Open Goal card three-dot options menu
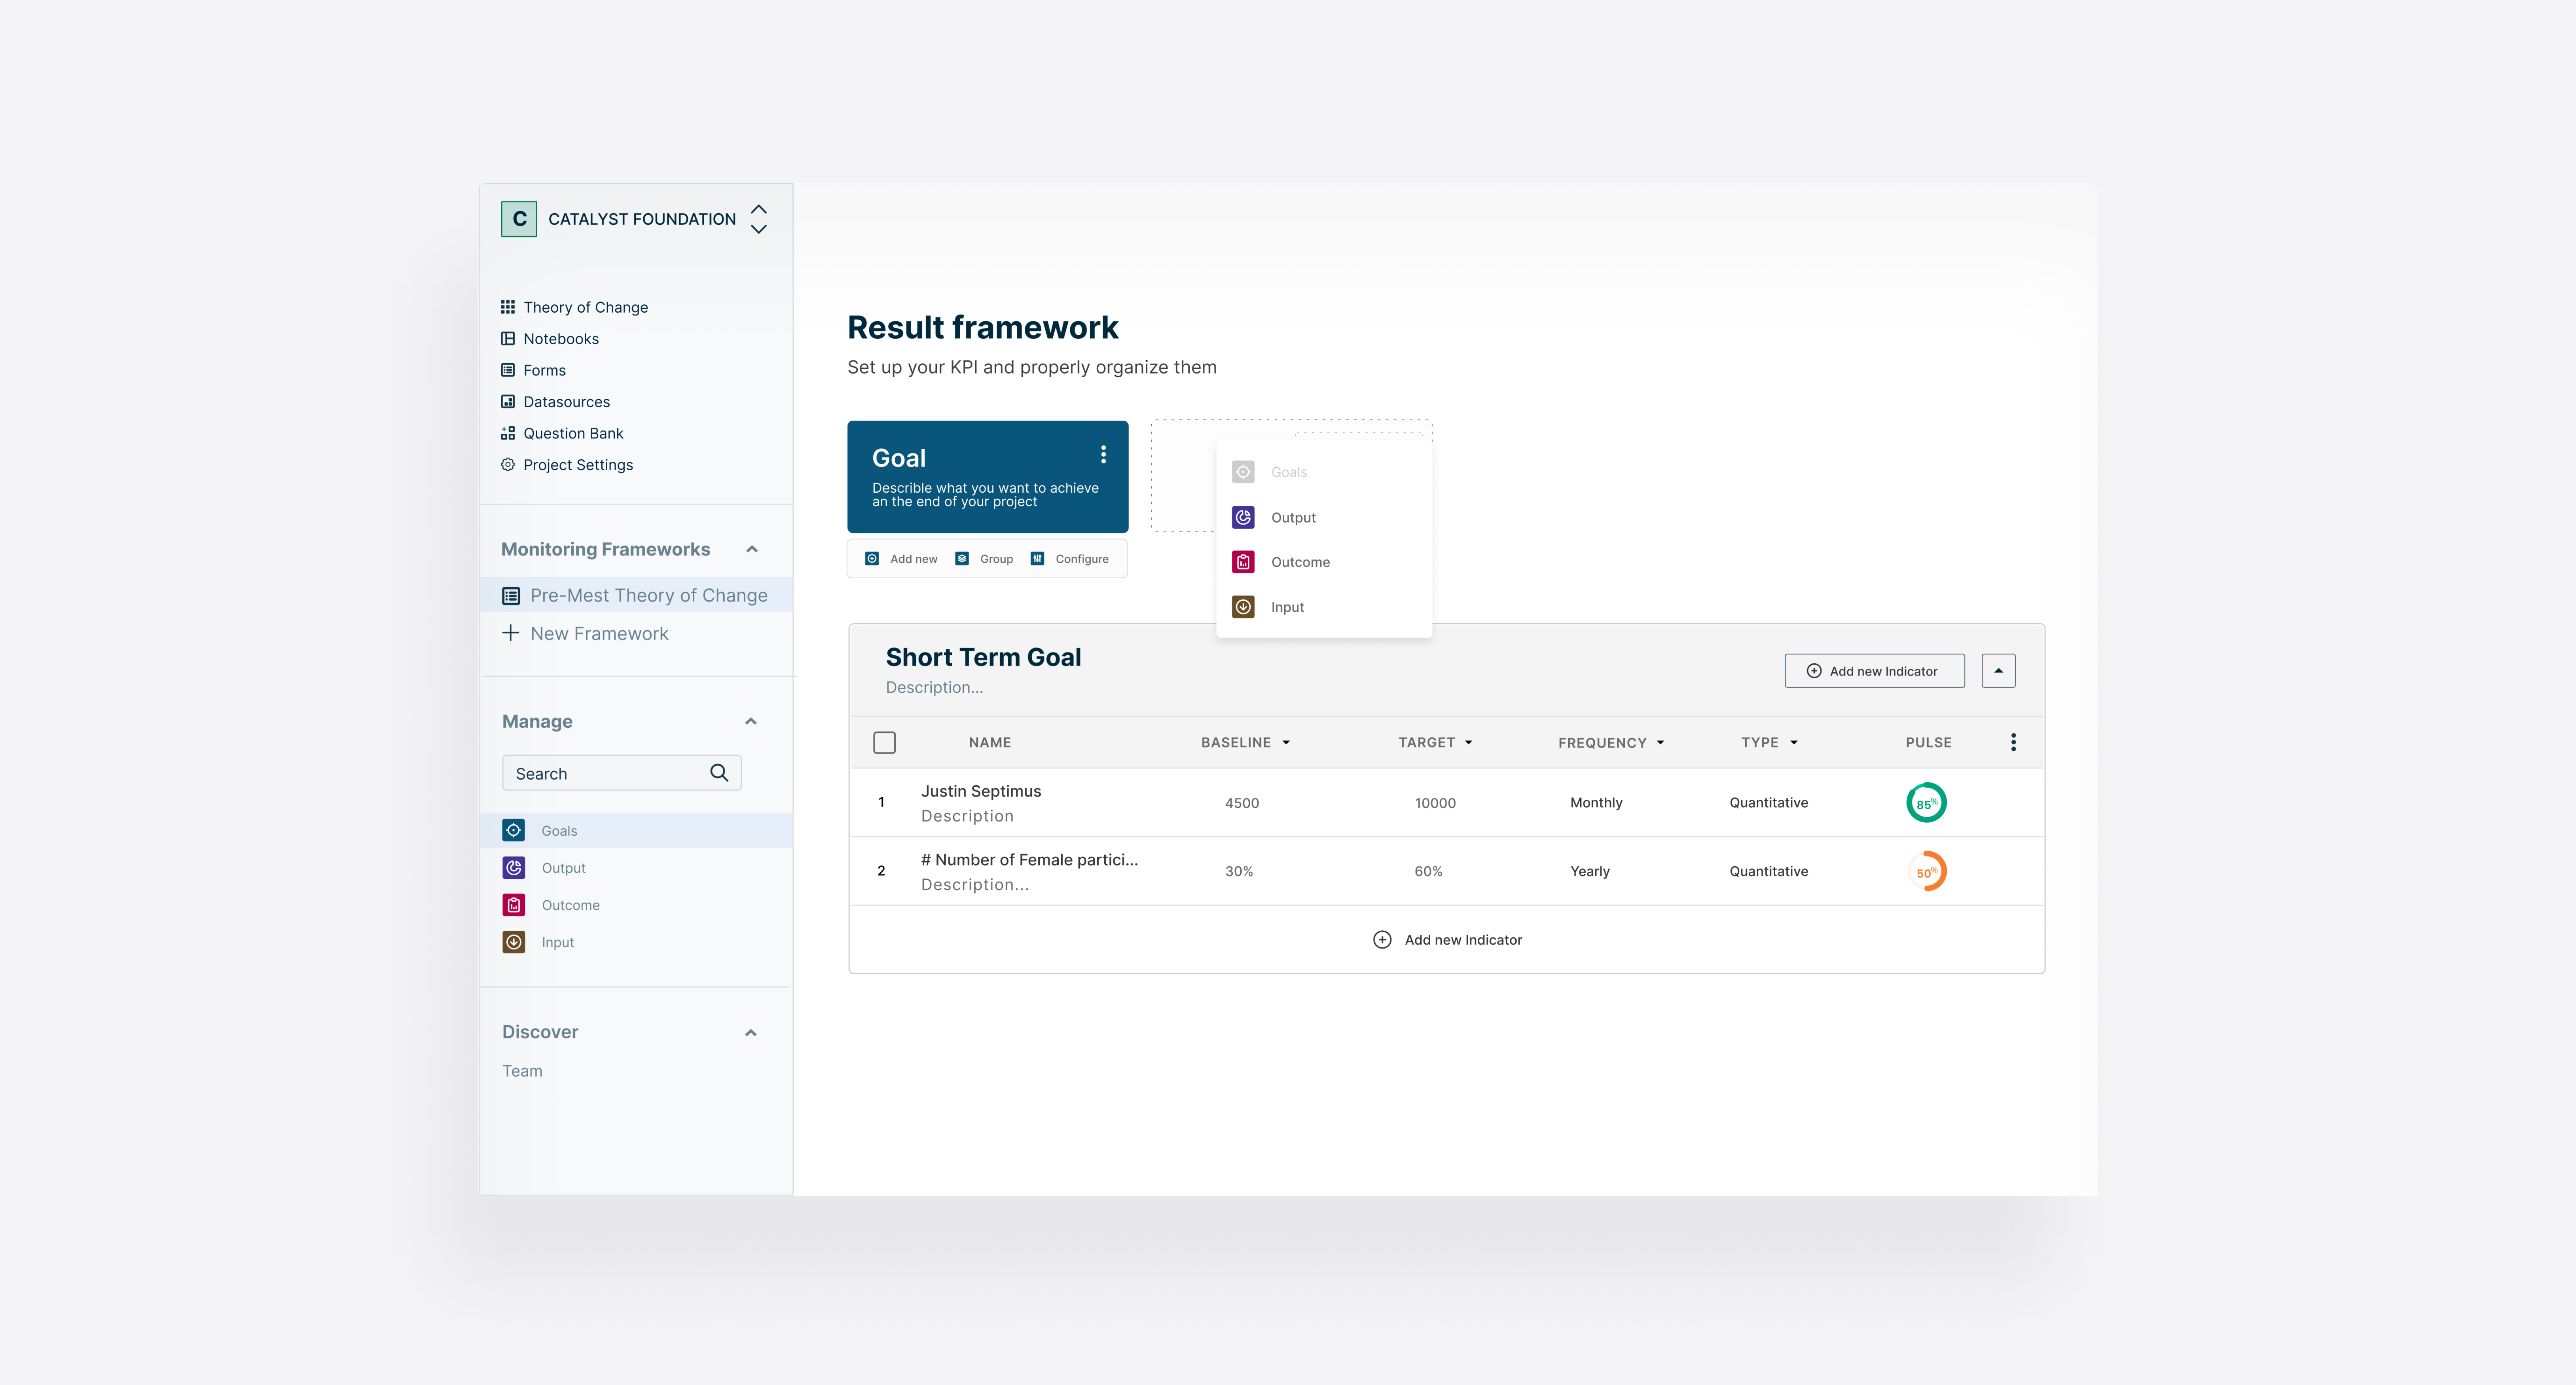The height and width of the screenshot is (1385, 2576). [x=1103, y=455]
